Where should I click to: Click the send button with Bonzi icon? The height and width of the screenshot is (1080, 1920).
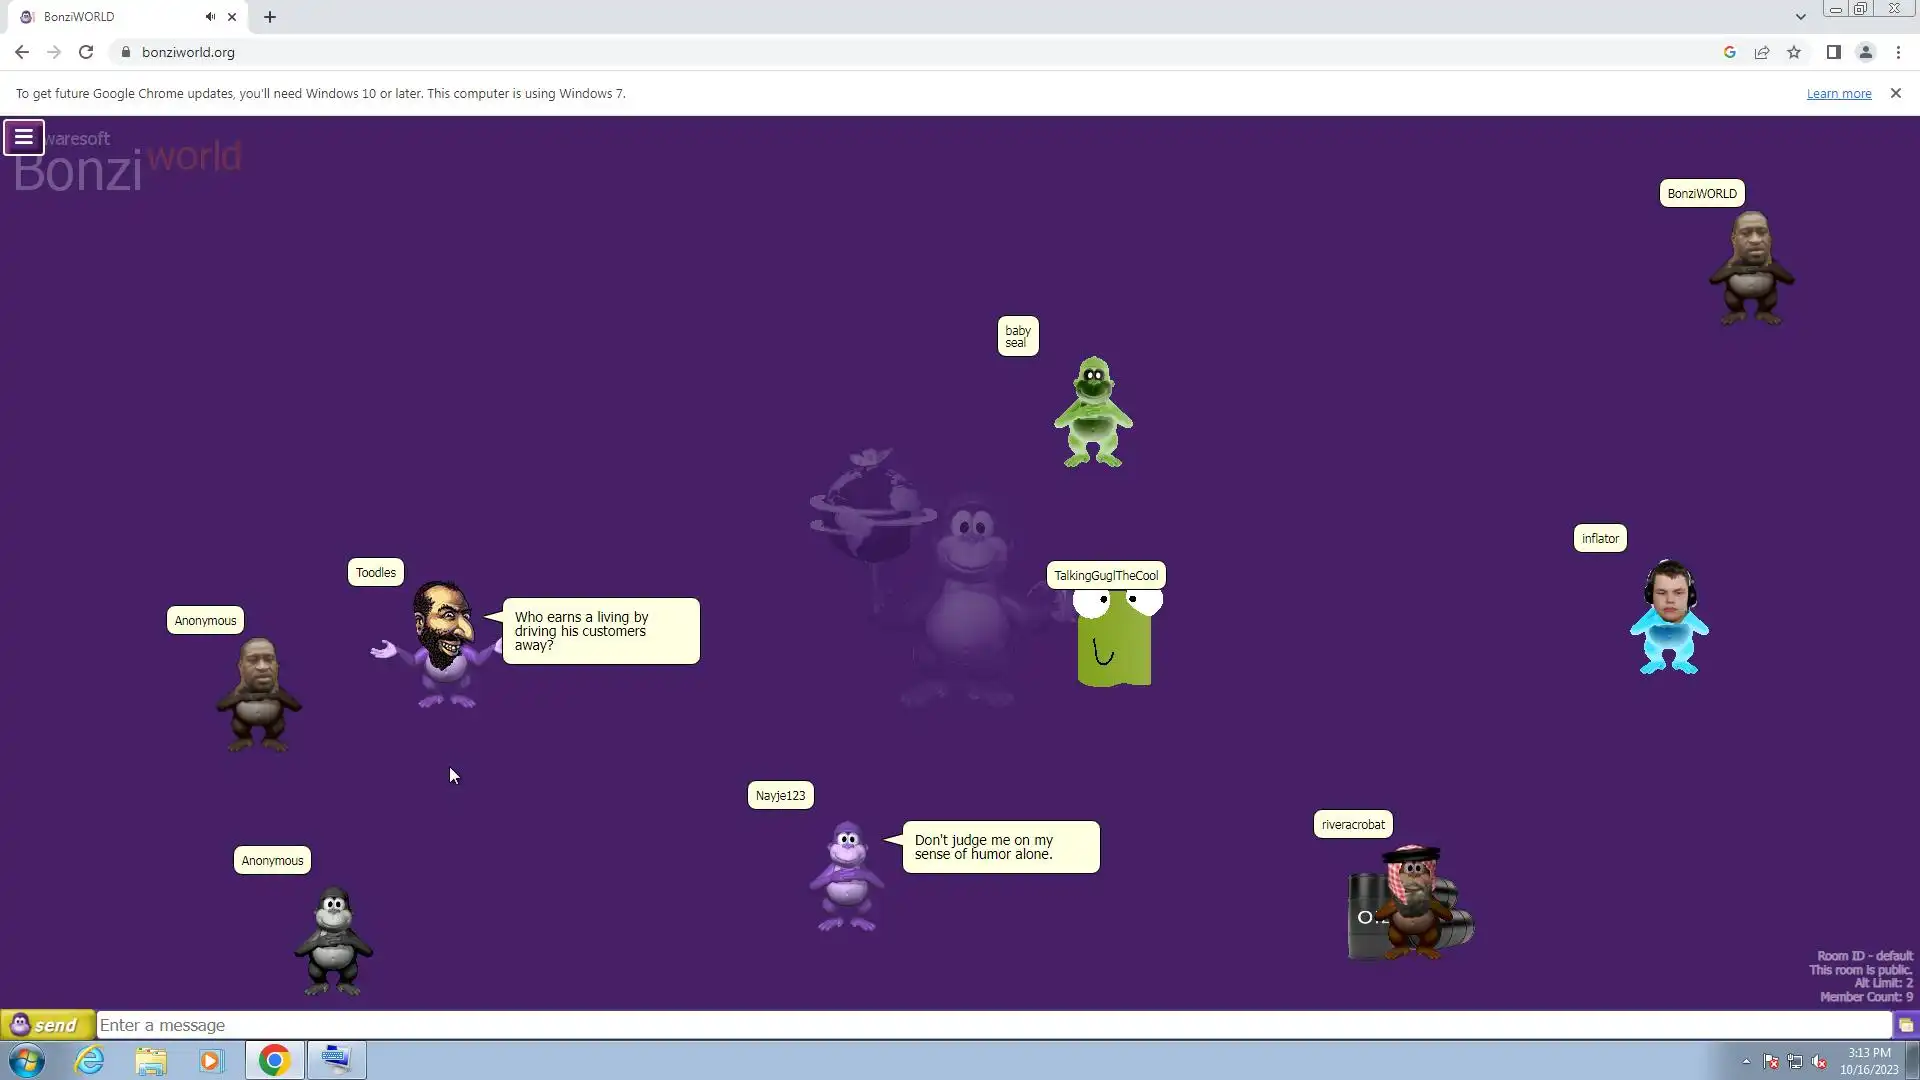click(x=47, y=1025)
